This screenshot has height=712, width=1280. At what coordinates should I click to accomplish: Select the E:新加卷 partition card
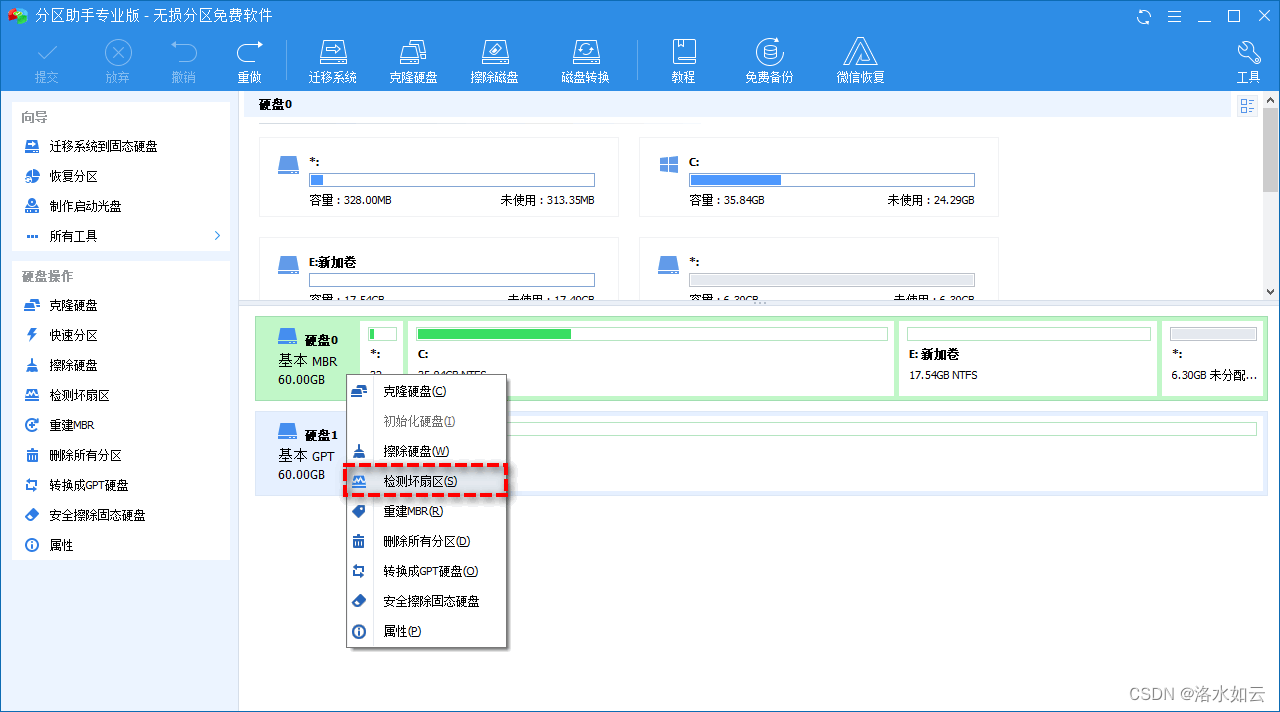(x=439, y=268)
